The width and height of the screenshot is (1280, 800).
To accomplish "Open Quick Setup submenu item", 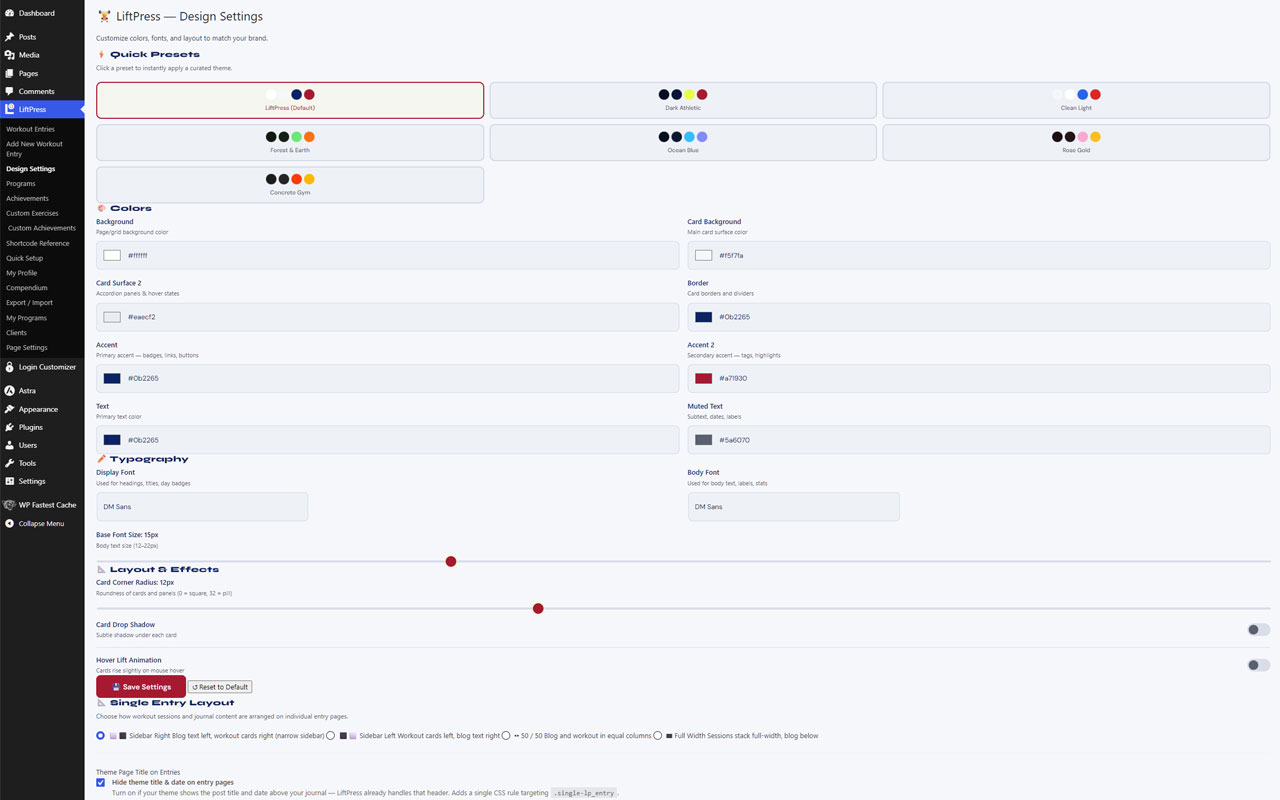I will tap(24, 258).
